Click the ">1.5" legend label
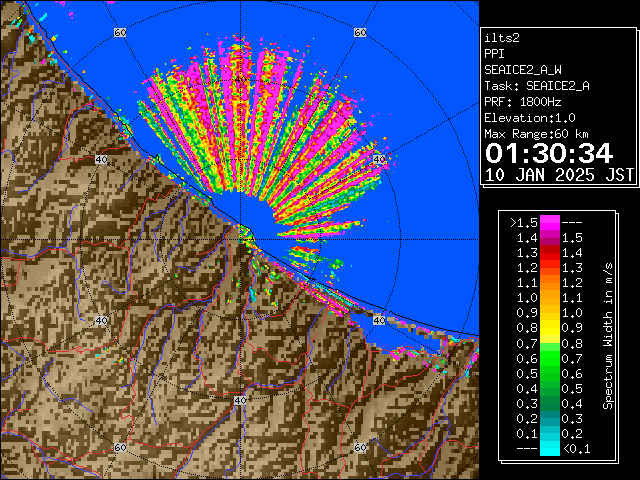 point(524,223)
